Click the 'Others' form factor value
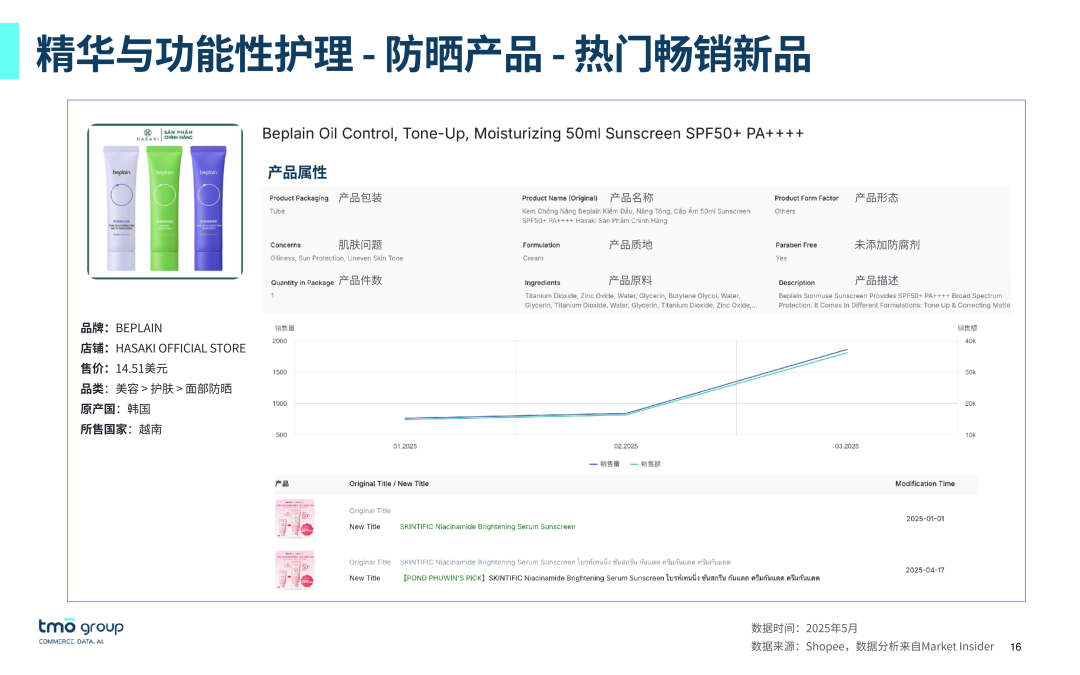The width and height of the screenshot is (1080, 675). click(785, 211)
